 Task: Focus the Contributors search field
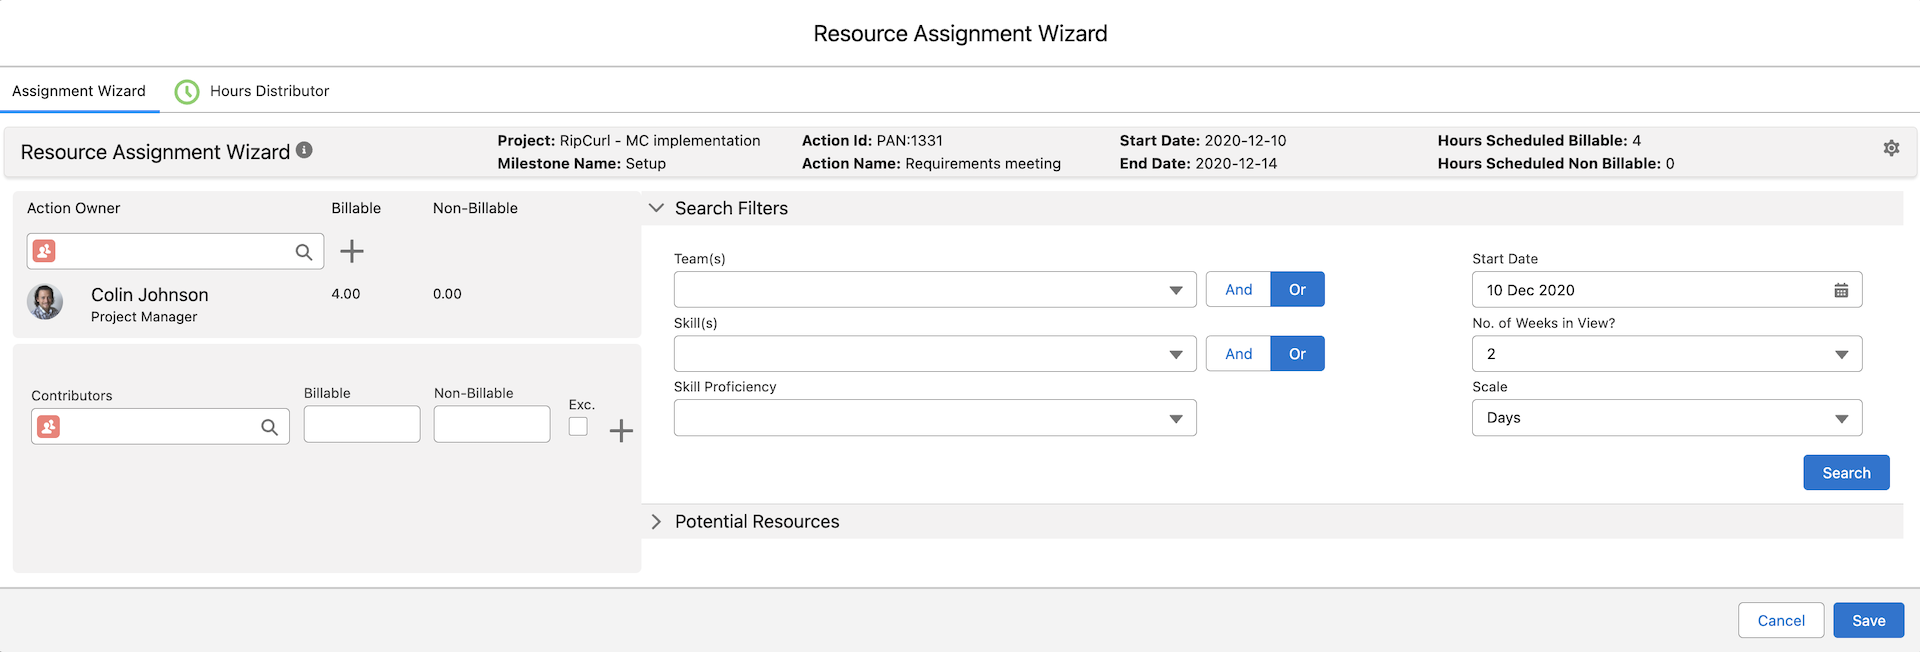pos(160,427)
